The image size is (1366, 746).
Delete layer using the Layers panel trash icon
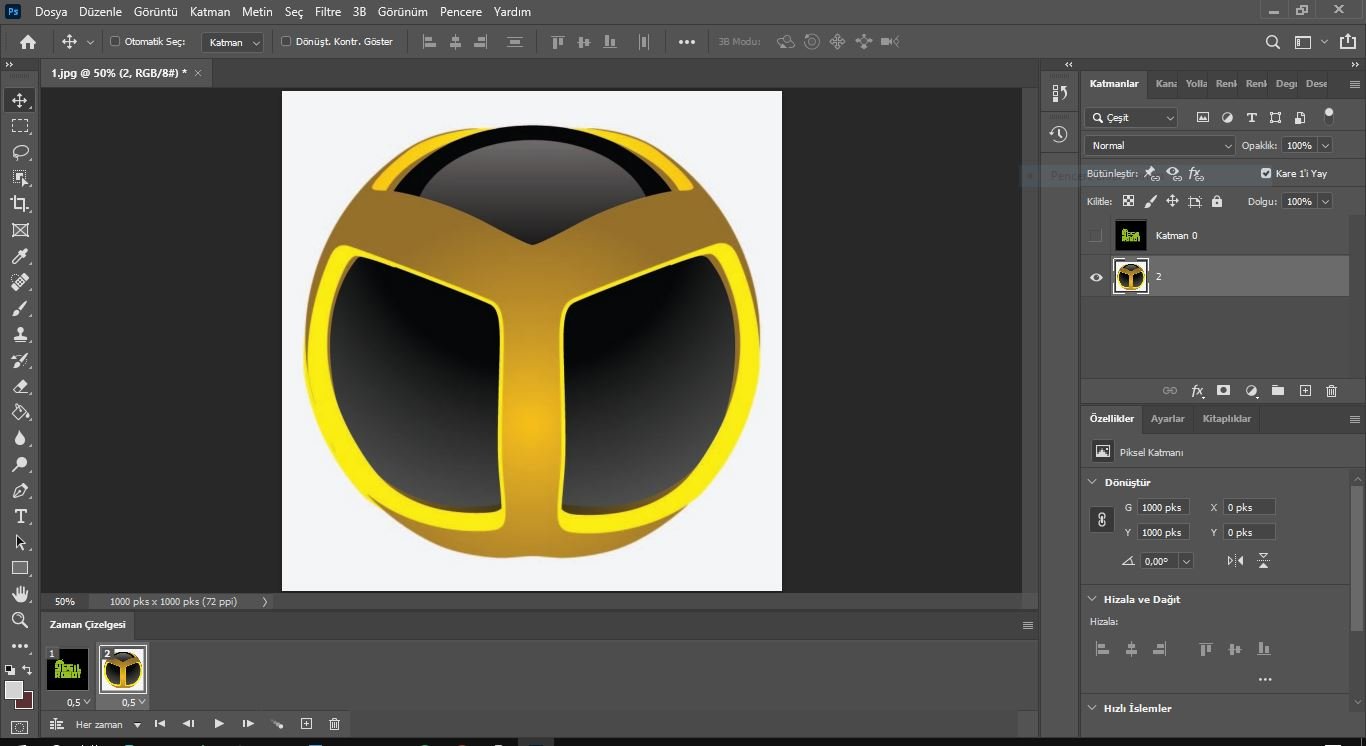point(1331,391)
